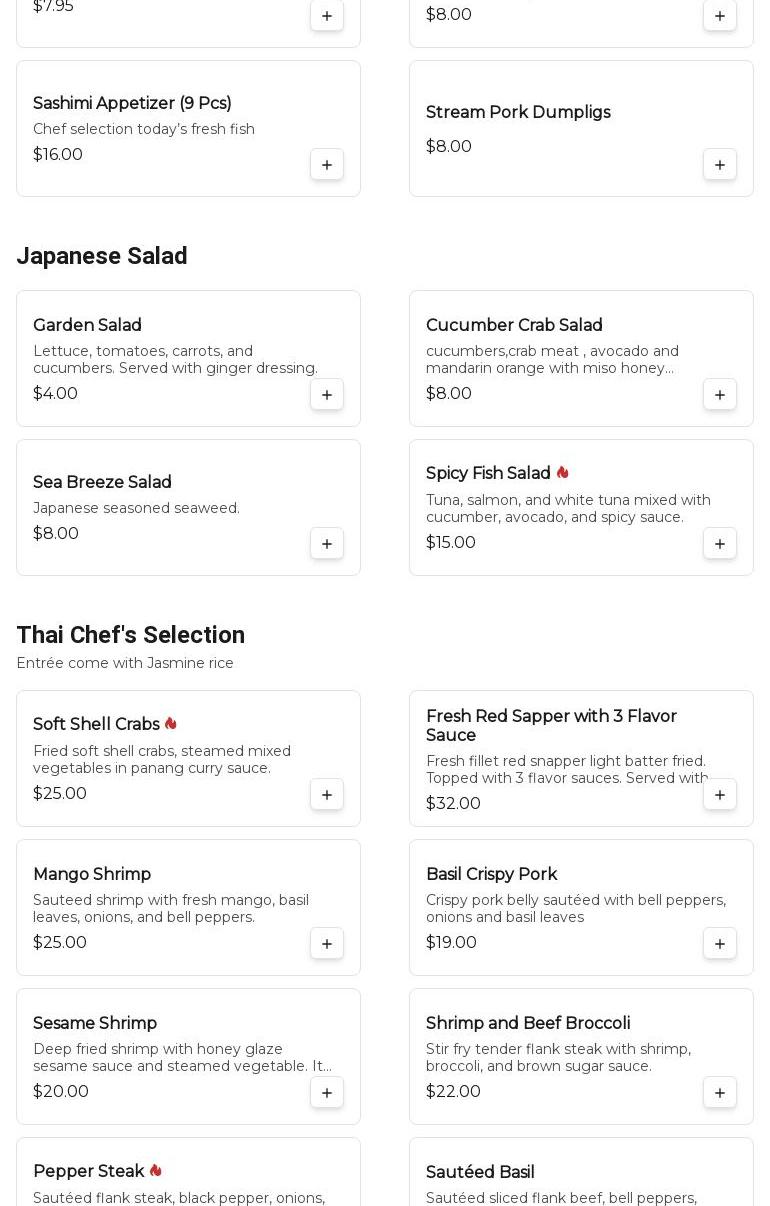The image size is (770, 1206).
Task: Add Basil Crispy Pork to order
Action: (720, 943)
